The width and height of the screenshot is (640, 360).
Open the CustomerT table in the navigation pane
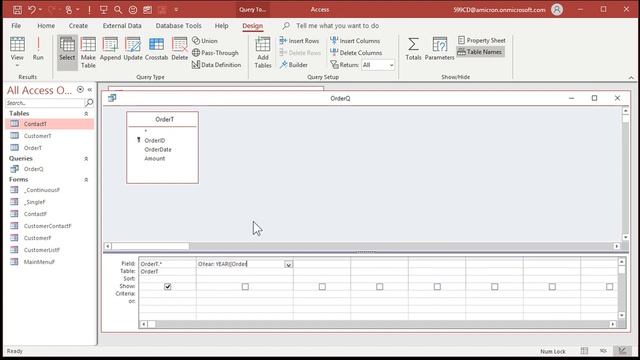click(x=50, y=136)
